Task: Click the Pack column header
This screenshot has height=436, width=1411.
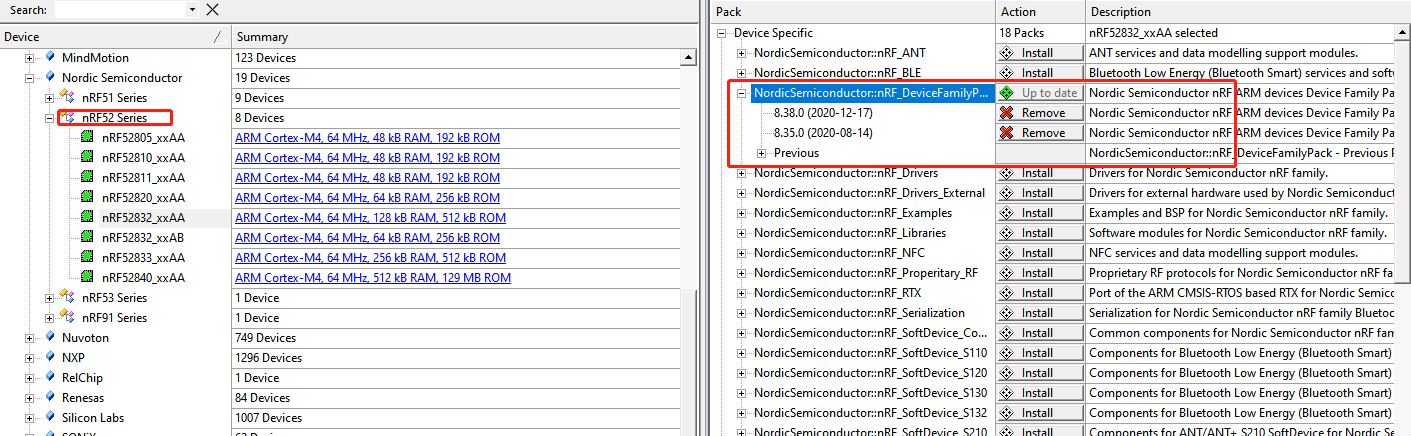Action: pyautogui.click(x=853, y=12)
